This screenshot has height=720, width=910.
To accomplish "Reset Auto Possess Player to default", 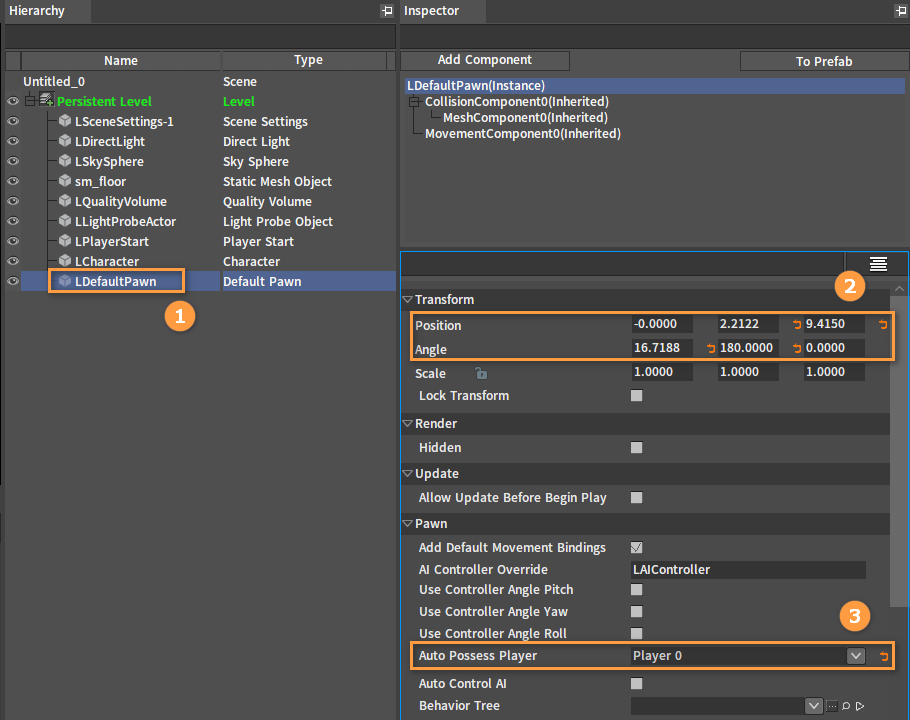I will tap(883, 656).
